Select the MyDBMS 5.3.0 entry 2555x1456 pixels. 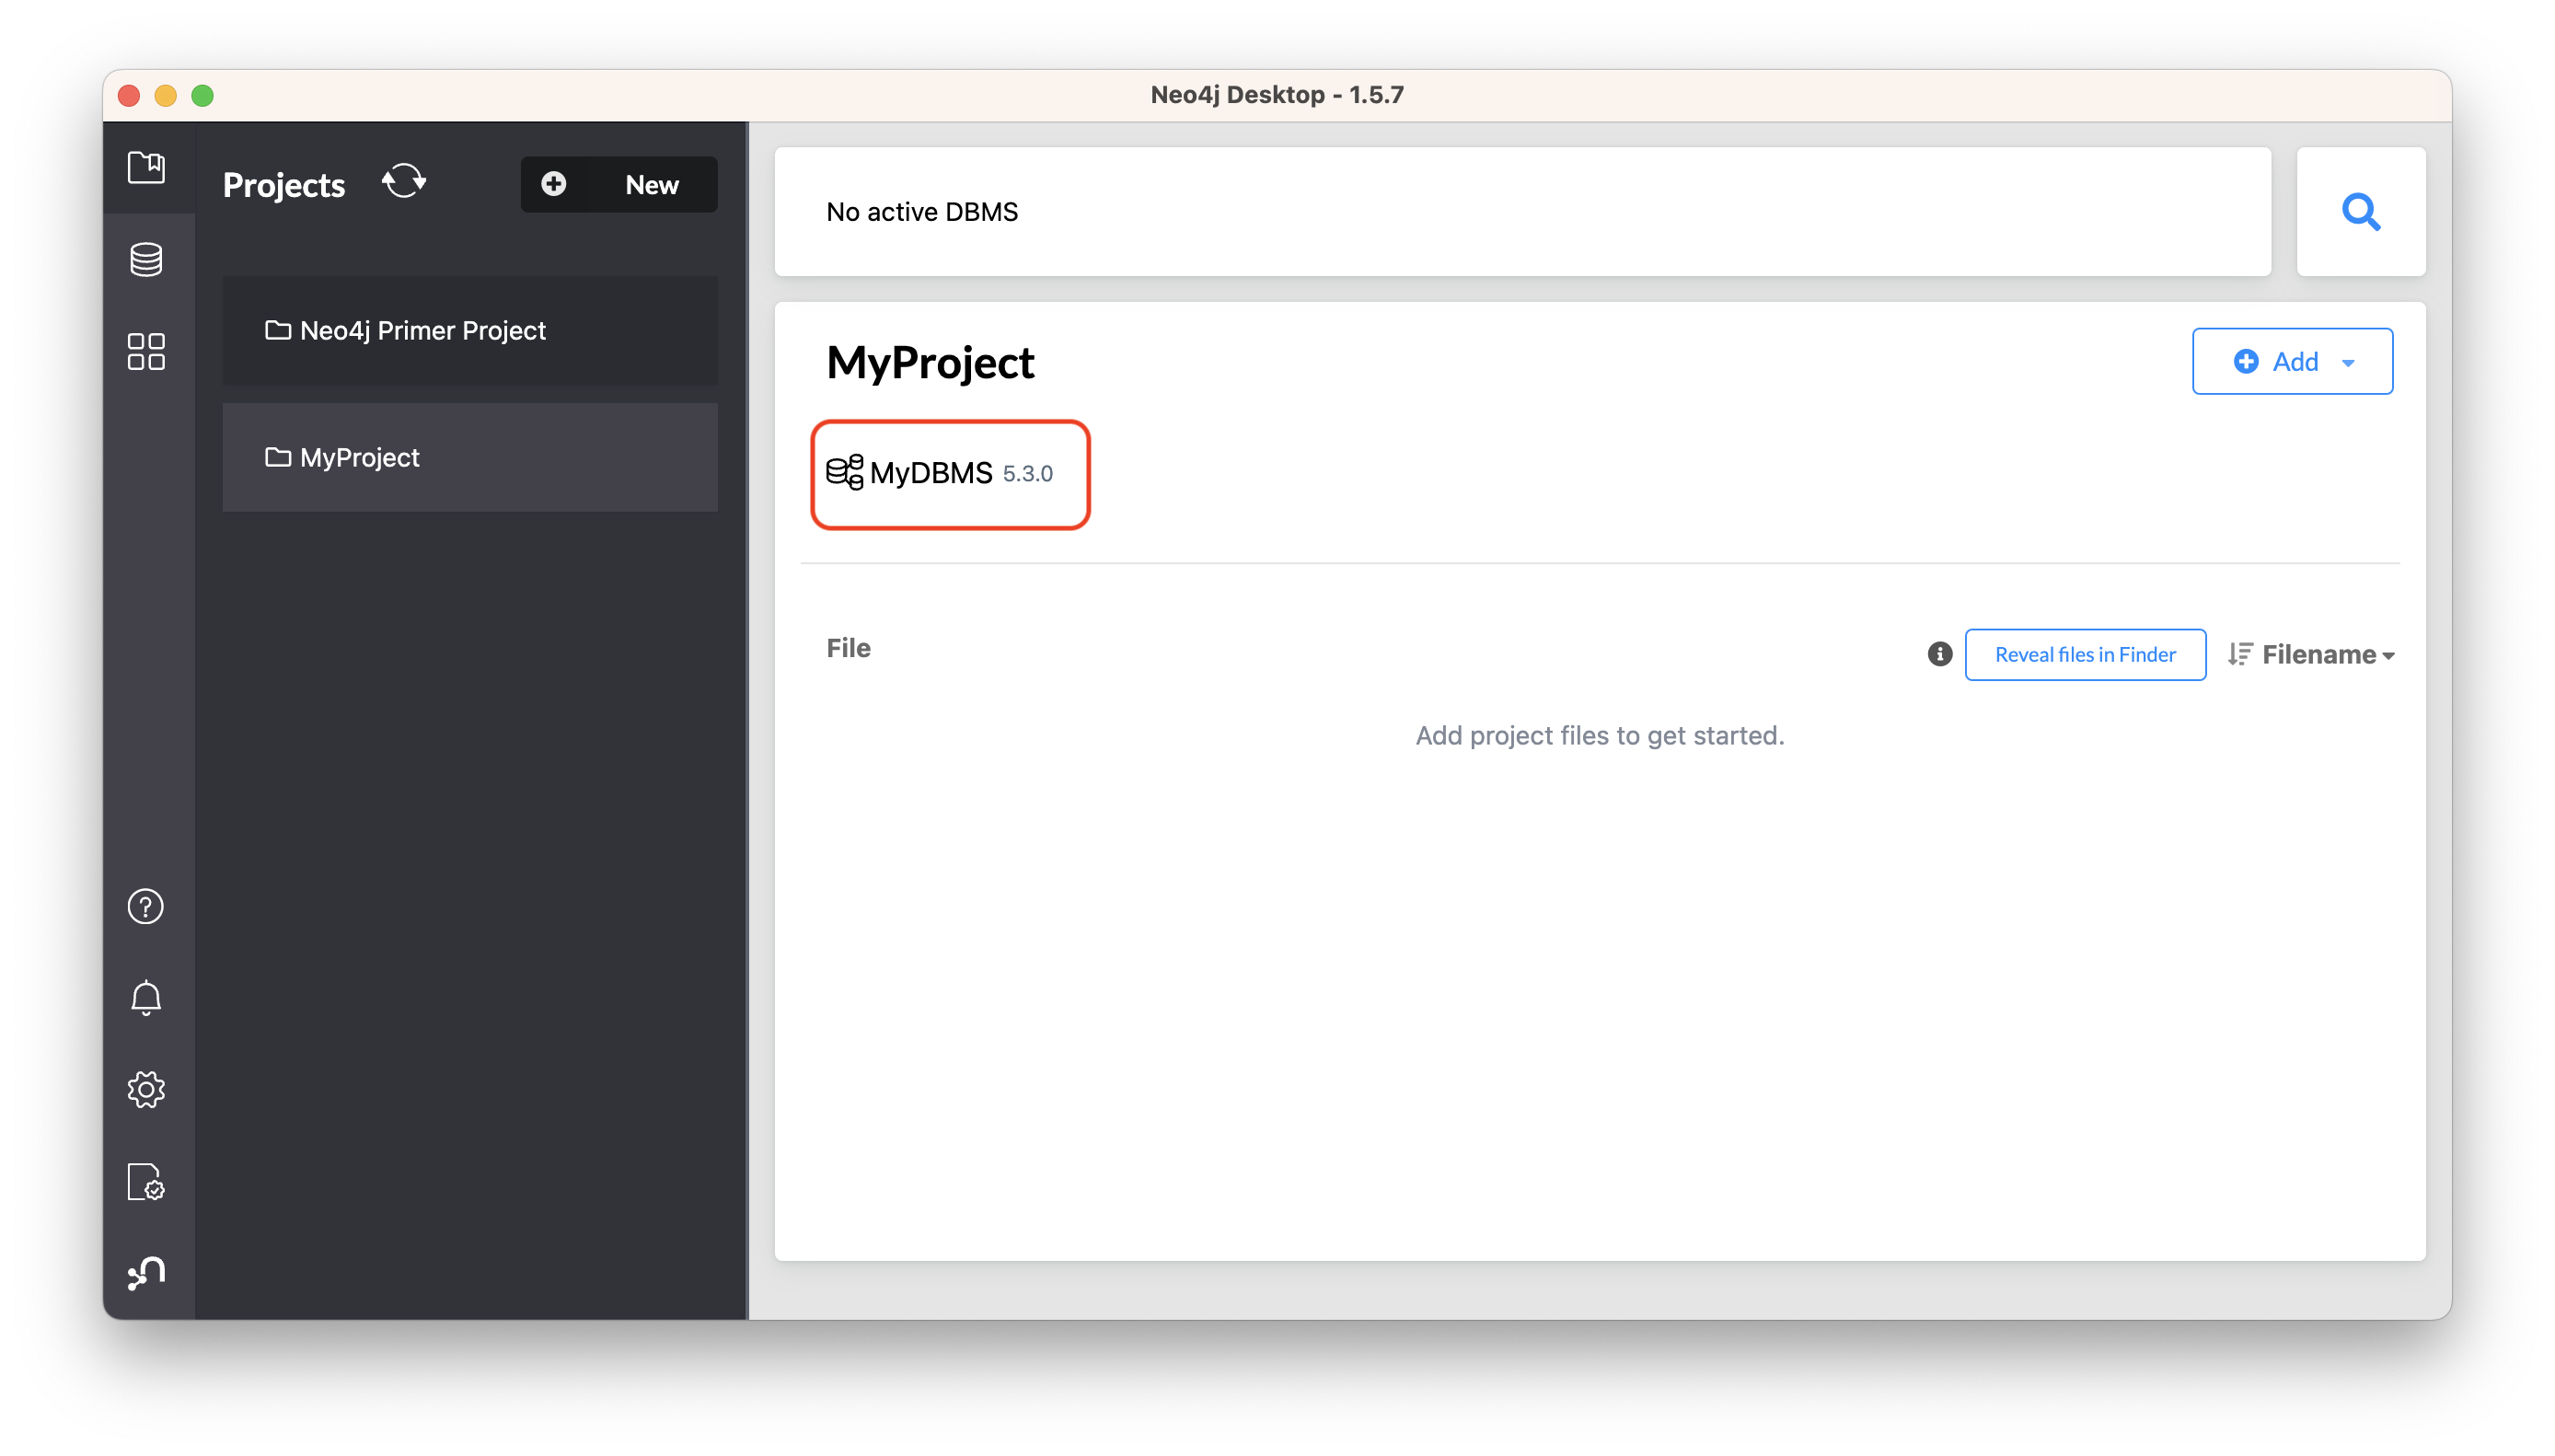(x=950, y=473)
